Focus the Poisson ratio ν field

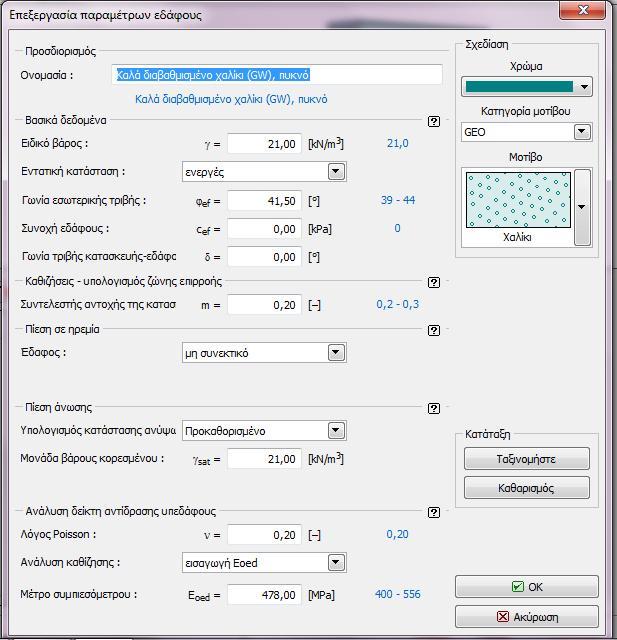[x=264, y=535]
